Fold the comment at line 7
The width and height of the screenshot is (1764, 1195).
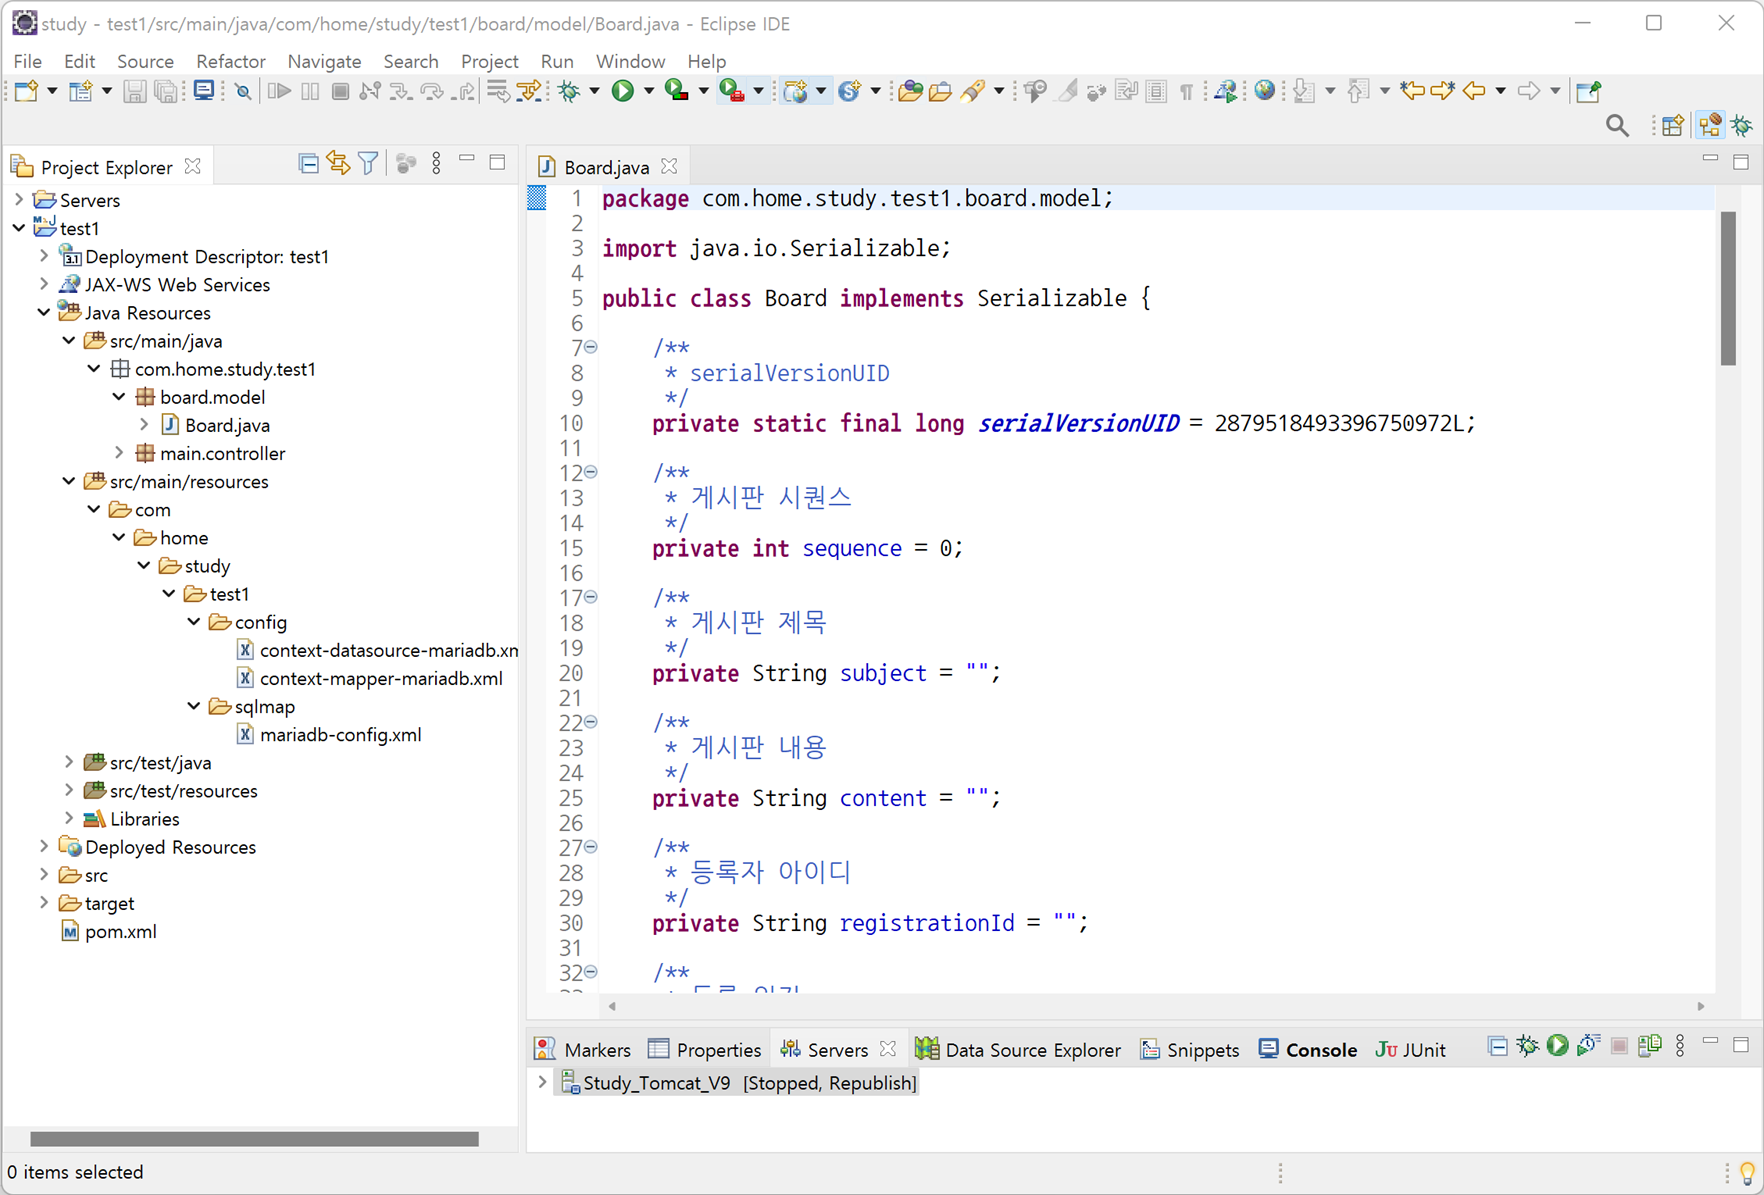tap(591, 347)
